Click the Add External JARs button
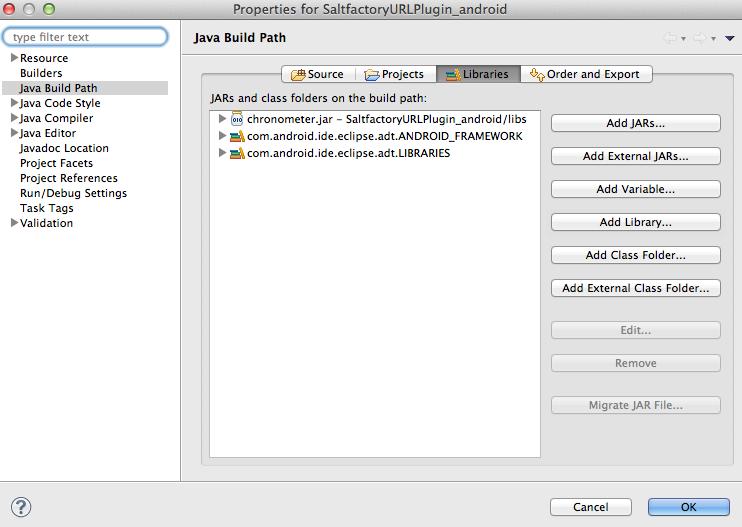 636,156
